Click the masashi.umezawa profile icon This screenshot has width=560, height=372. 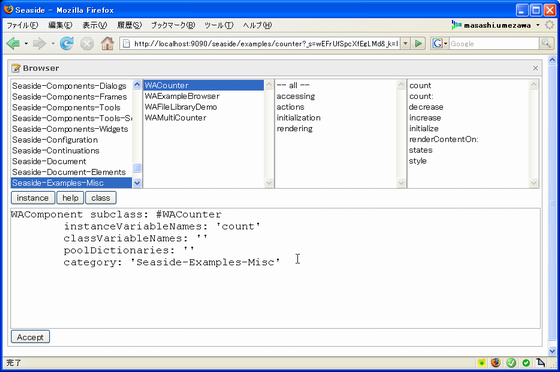(456, 25)
